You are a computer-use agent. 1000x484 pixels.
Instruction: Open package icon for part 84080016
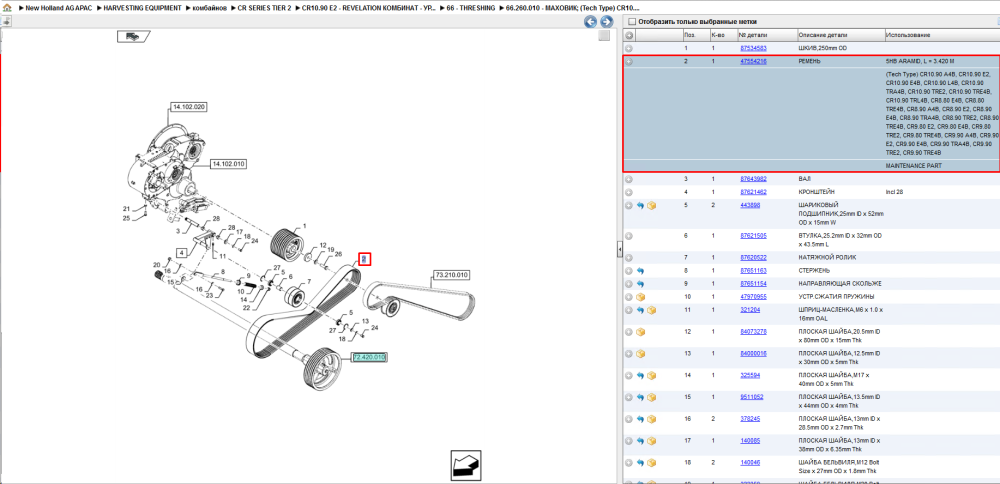640,354
